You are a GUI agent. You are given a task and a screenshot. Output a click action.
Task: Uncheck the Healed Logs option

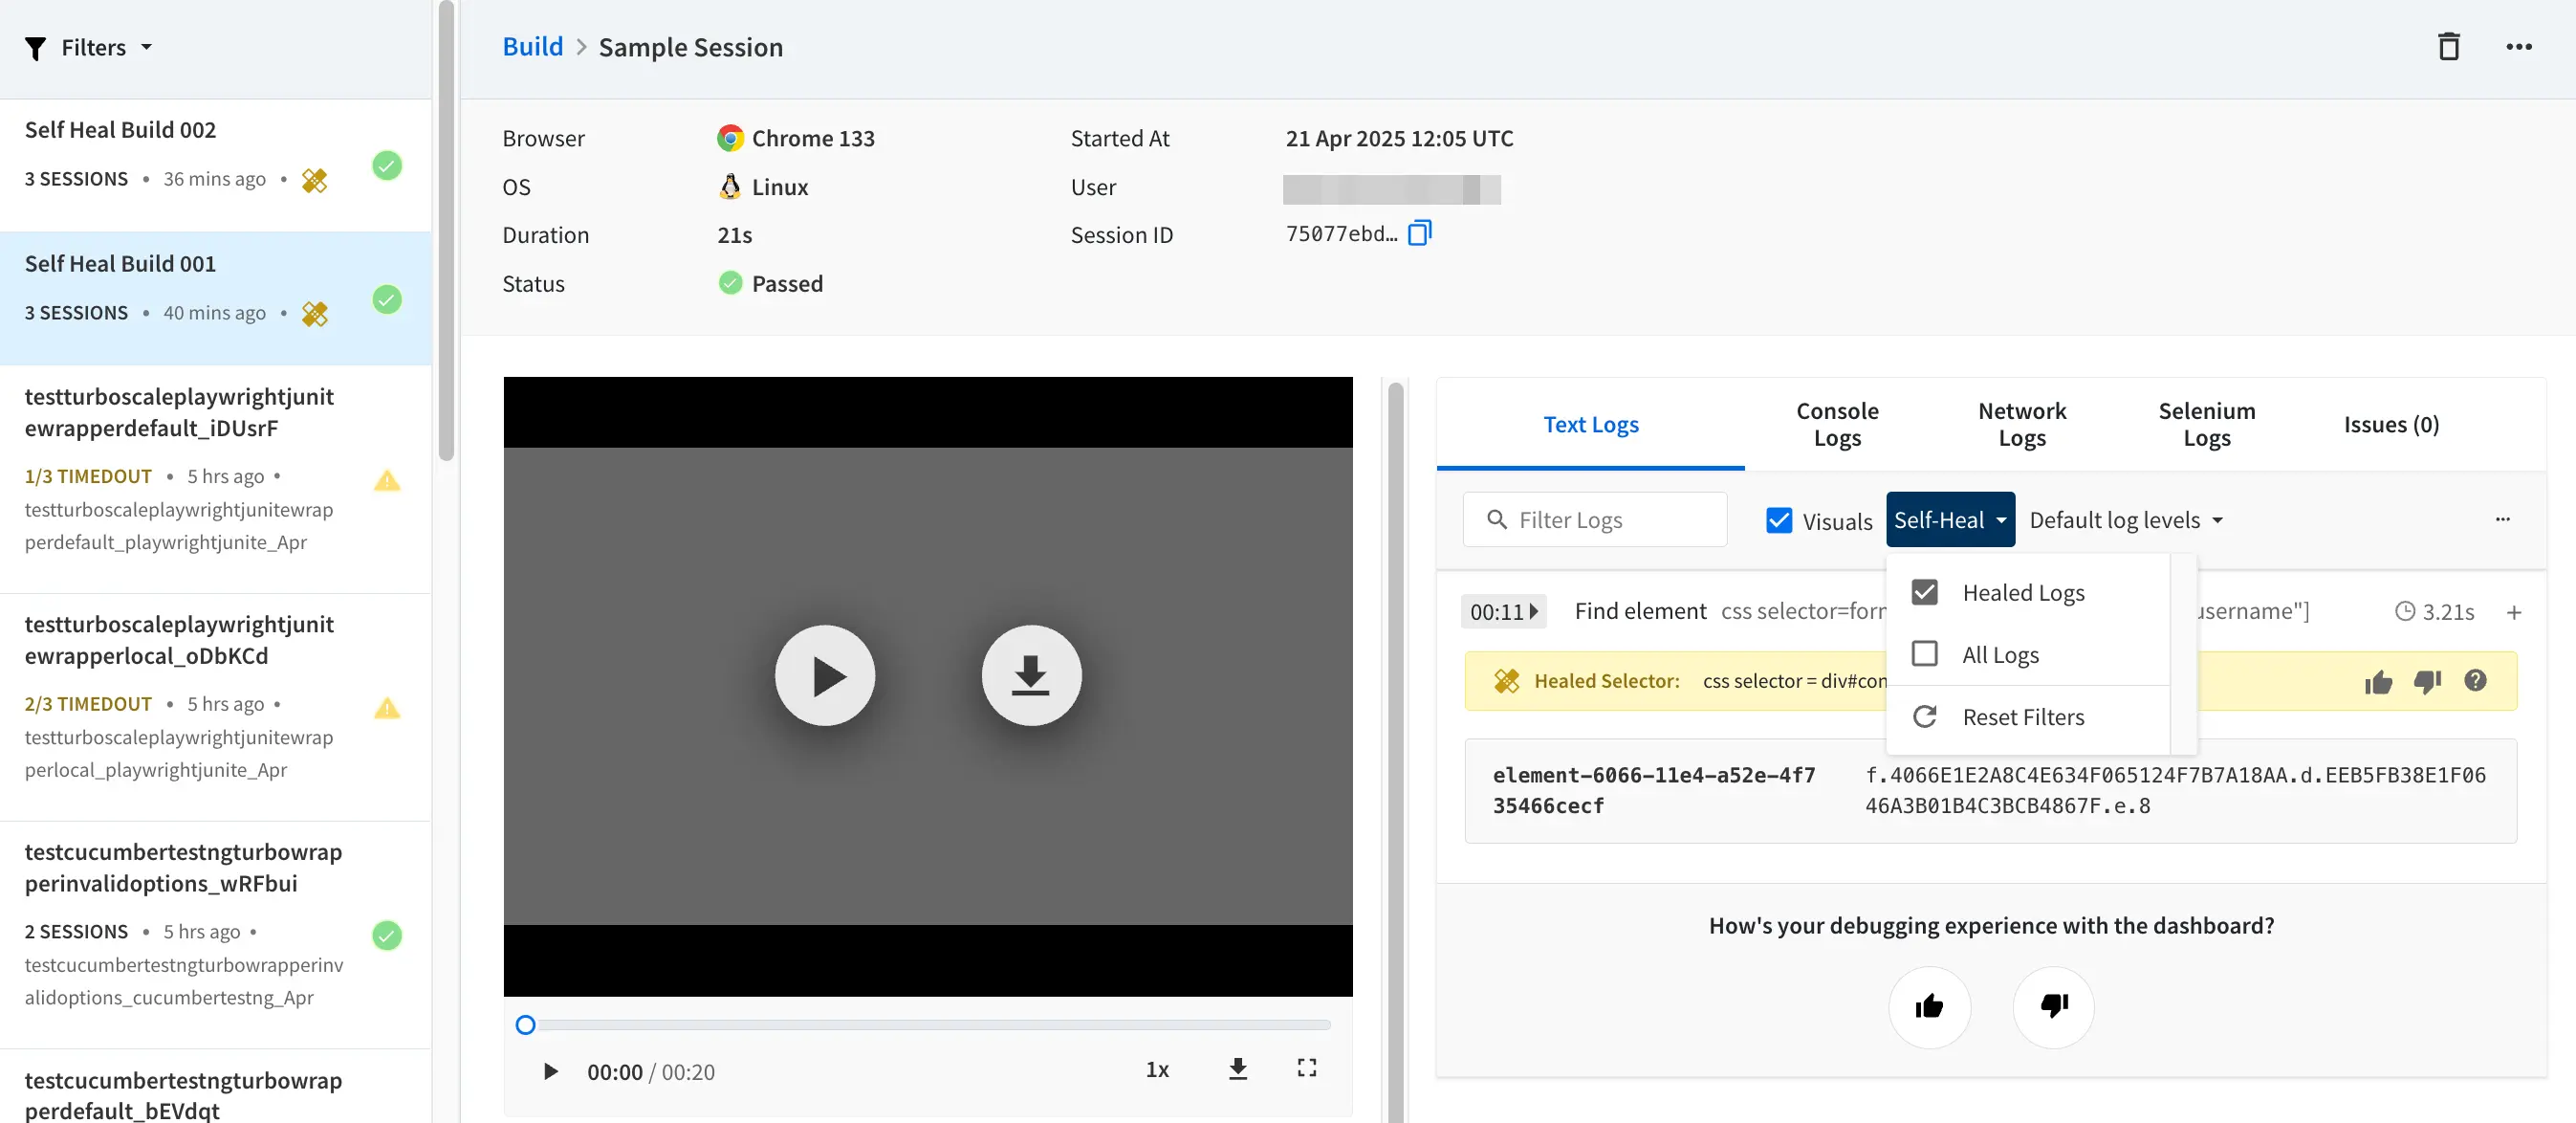1924,592
